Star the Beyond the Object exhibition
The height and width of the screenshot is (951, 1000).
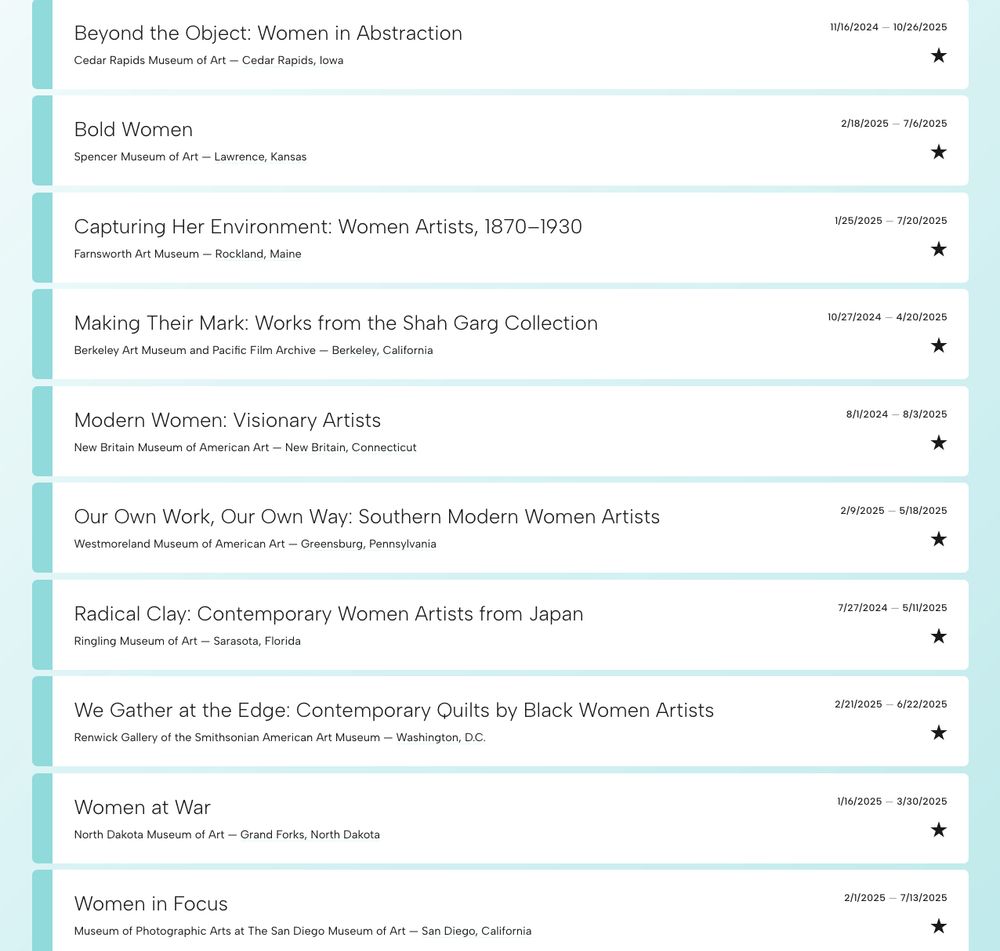point(938,56)
